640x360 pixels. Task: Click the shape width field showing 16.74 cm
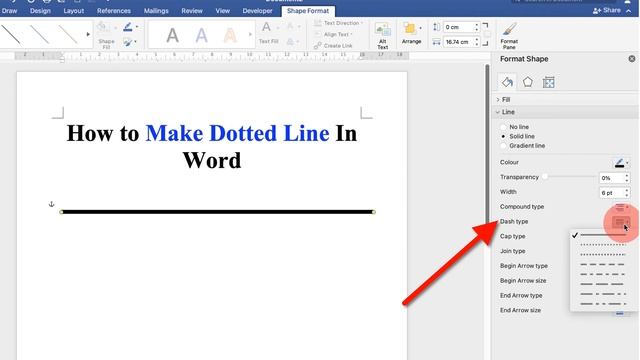[458, 42]
